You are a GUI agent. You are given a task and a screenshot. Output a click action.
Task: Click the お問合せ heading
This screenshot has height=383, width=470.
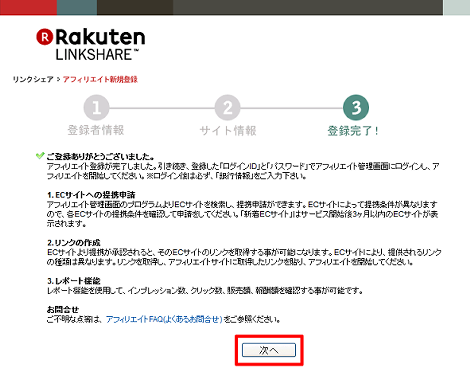(x=63, y=309)
